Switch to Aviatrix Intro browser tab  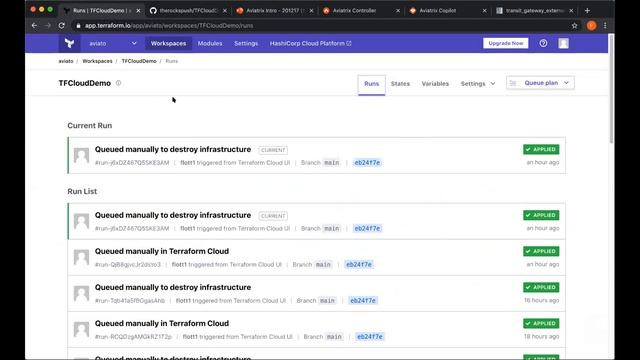[x=276, y=11]
